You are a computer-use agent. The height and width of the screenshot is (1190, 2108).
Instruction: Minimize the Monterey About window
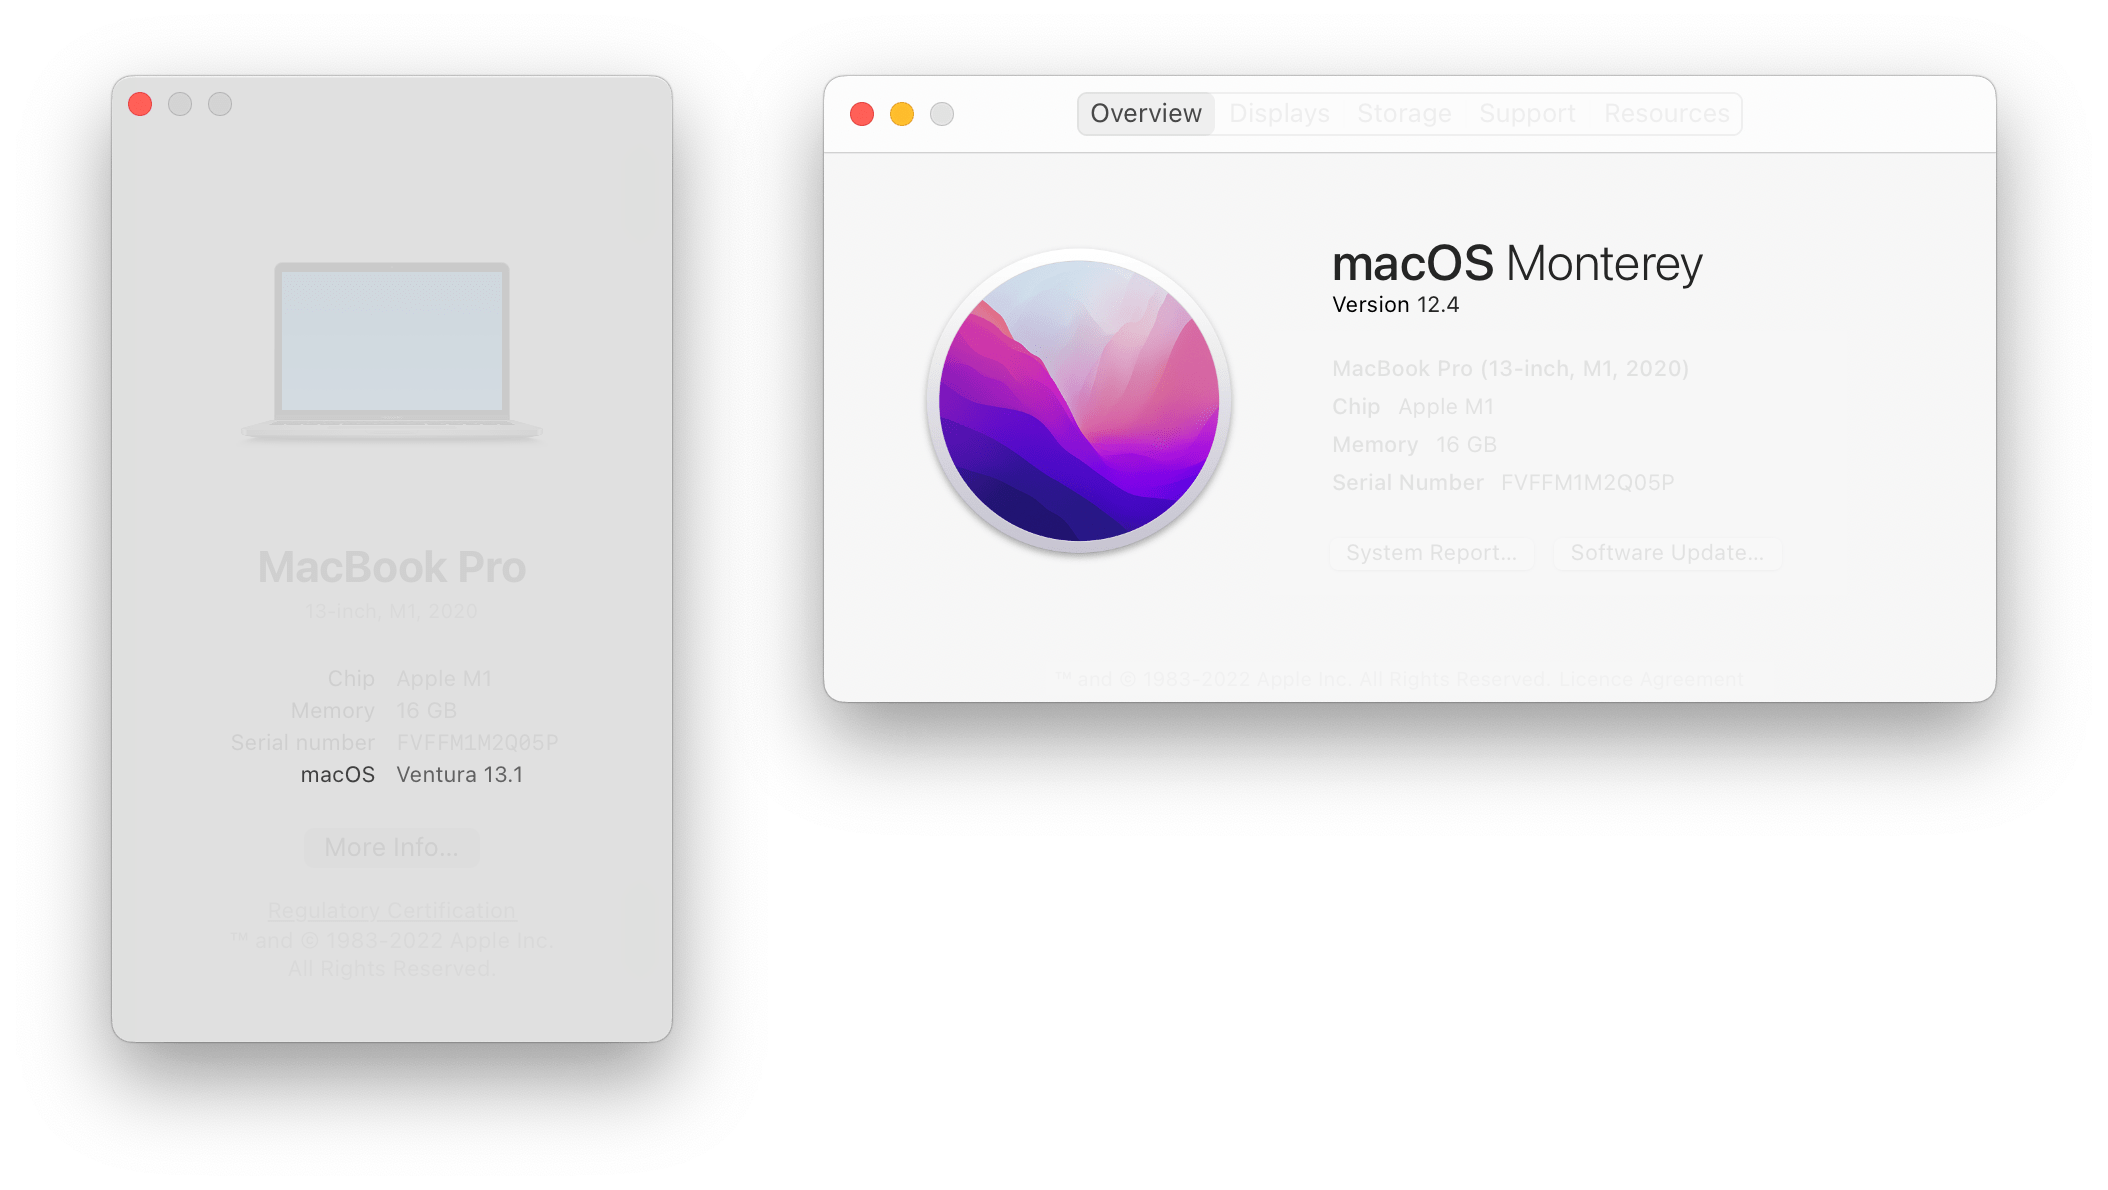pyautogui.click(x=902, y=114)
